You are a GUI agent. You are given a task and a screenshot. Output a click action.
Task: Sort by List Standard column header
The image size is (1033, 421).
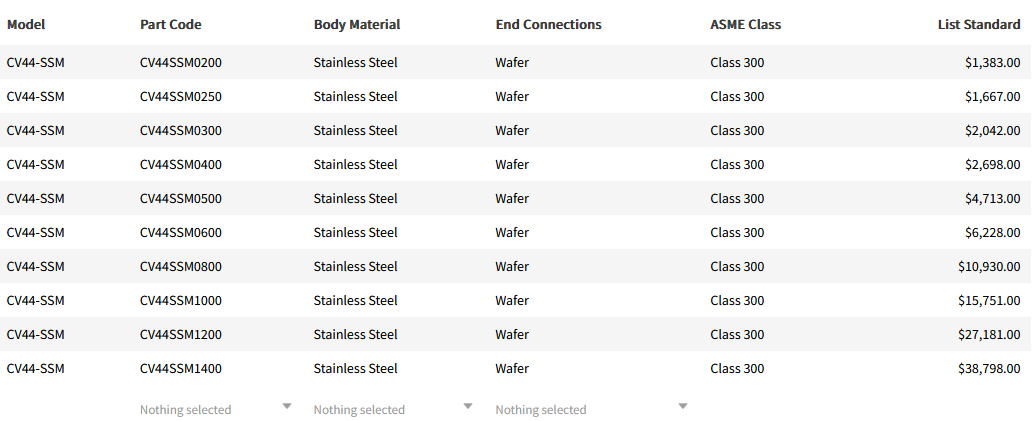coord(979,24)
